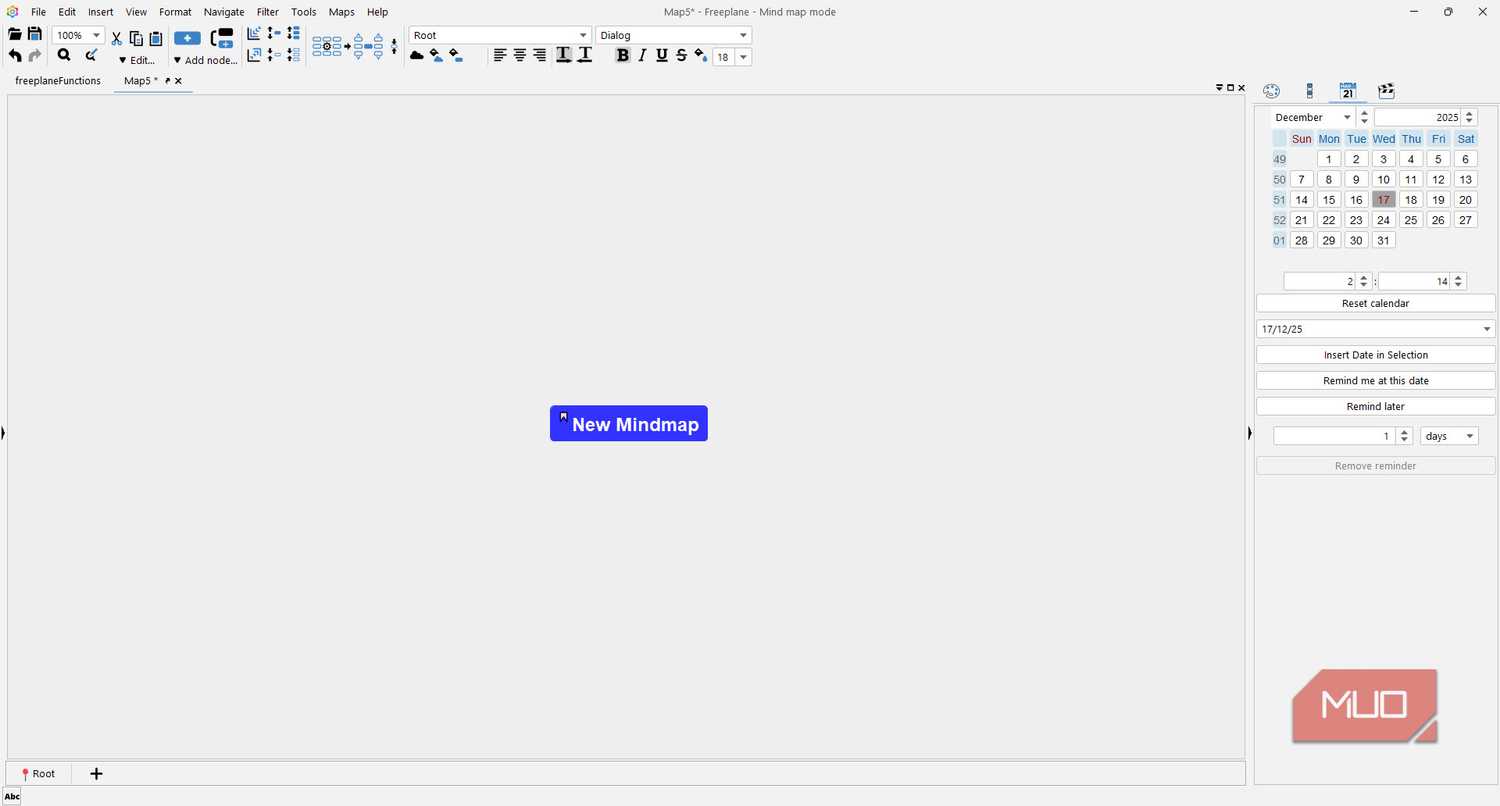Screen dimensions: 1500x806
Task: Expand the Add node... toolbar menu
Action: (x=206, y=60)
